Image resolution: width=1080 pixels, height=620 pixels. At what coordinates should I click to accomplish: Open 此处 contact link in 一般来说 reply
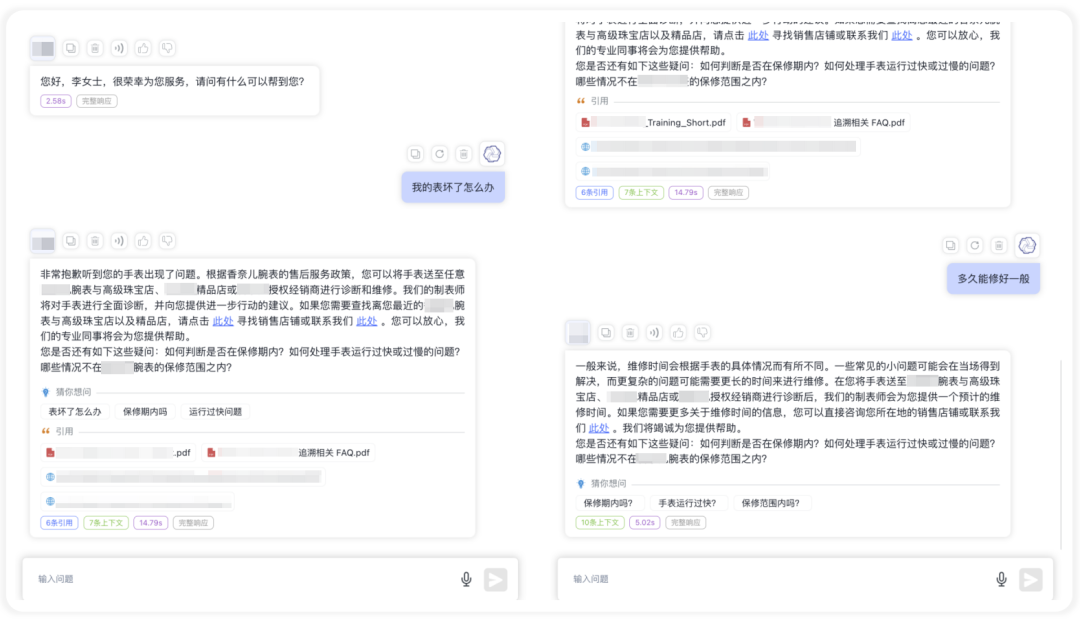[599, 428]
